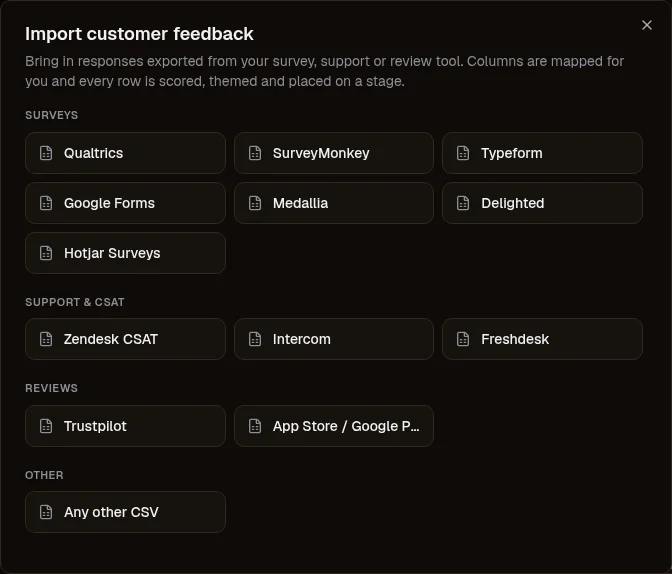Click the file icon beside Zendesk CSAT
This screenshot has width=672, height=574.
click(46, 339)
